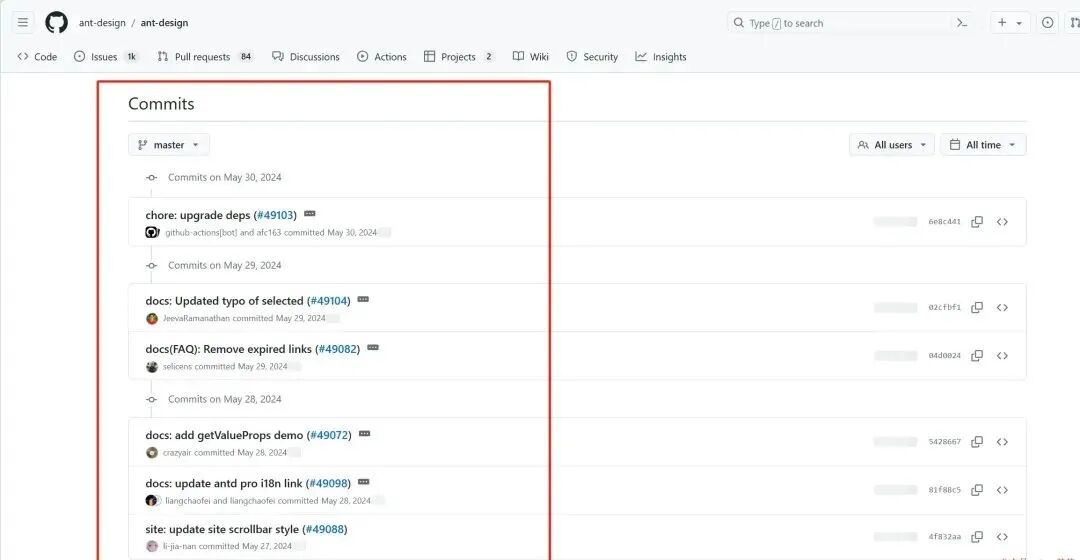Browse repository at commit 4f832aa
The height and width of the screenshot is (560, 1080).
(1002, 537)
